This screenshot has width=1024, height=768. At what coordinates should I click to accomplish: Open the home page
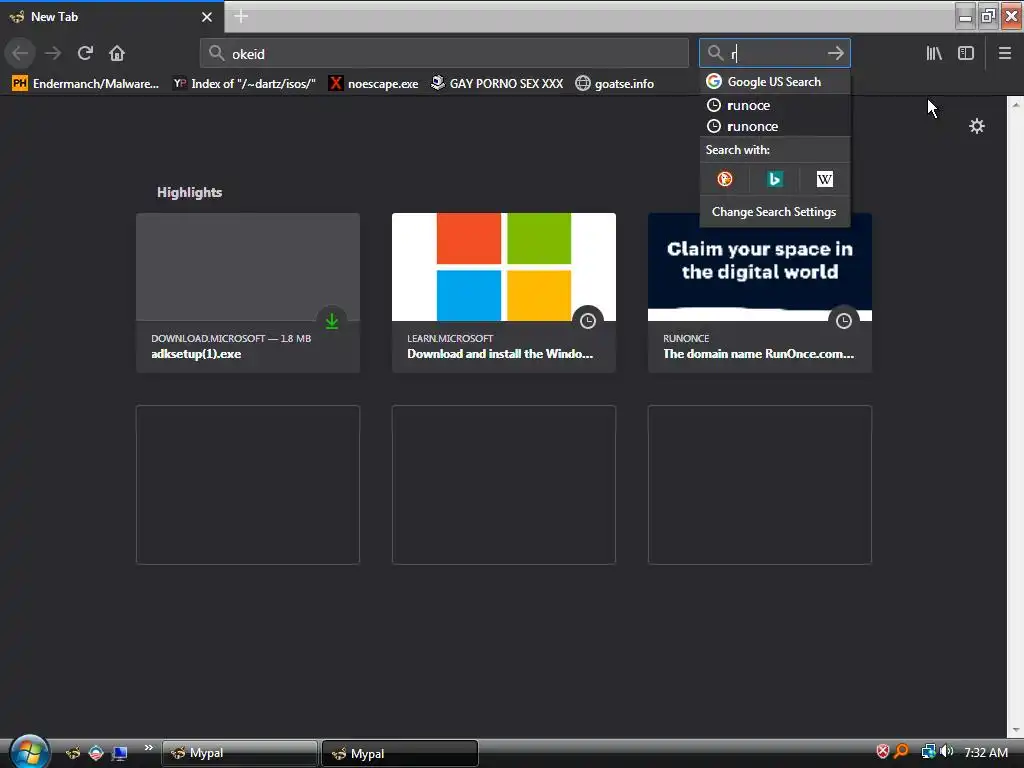tap(117, 53)
